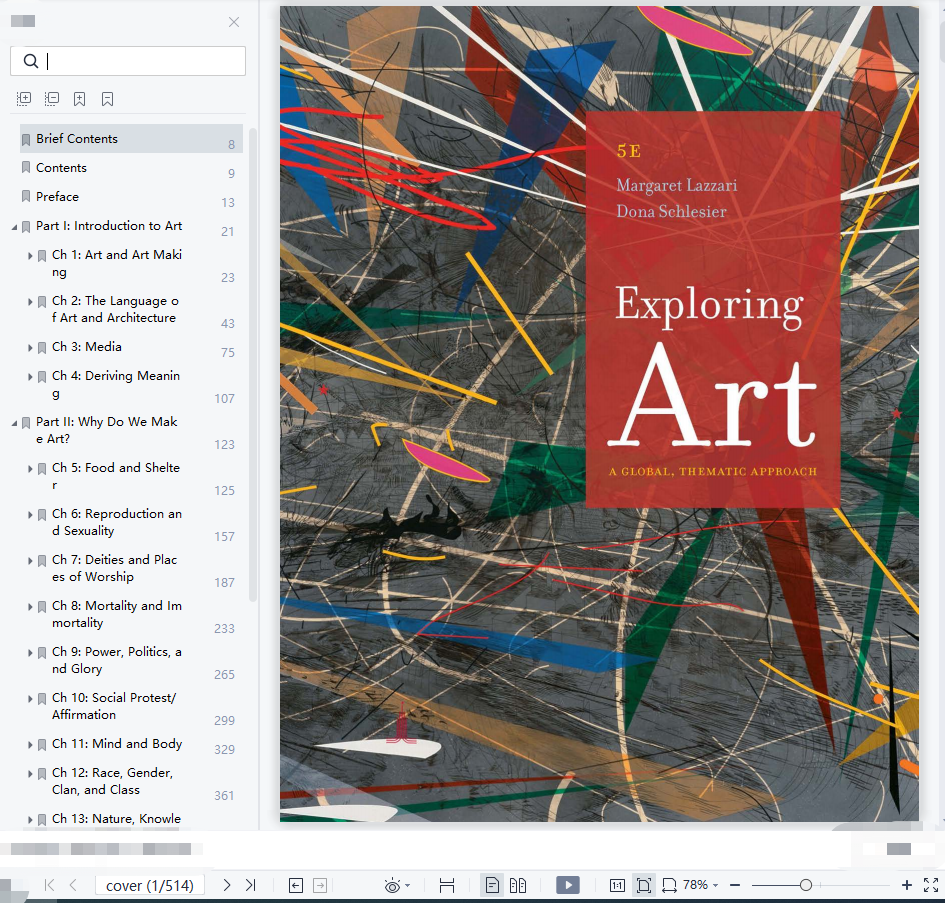Viewport: 945px width, 903px height.
Task: Zoom out with minus button
Action: [x=735, y=885]
